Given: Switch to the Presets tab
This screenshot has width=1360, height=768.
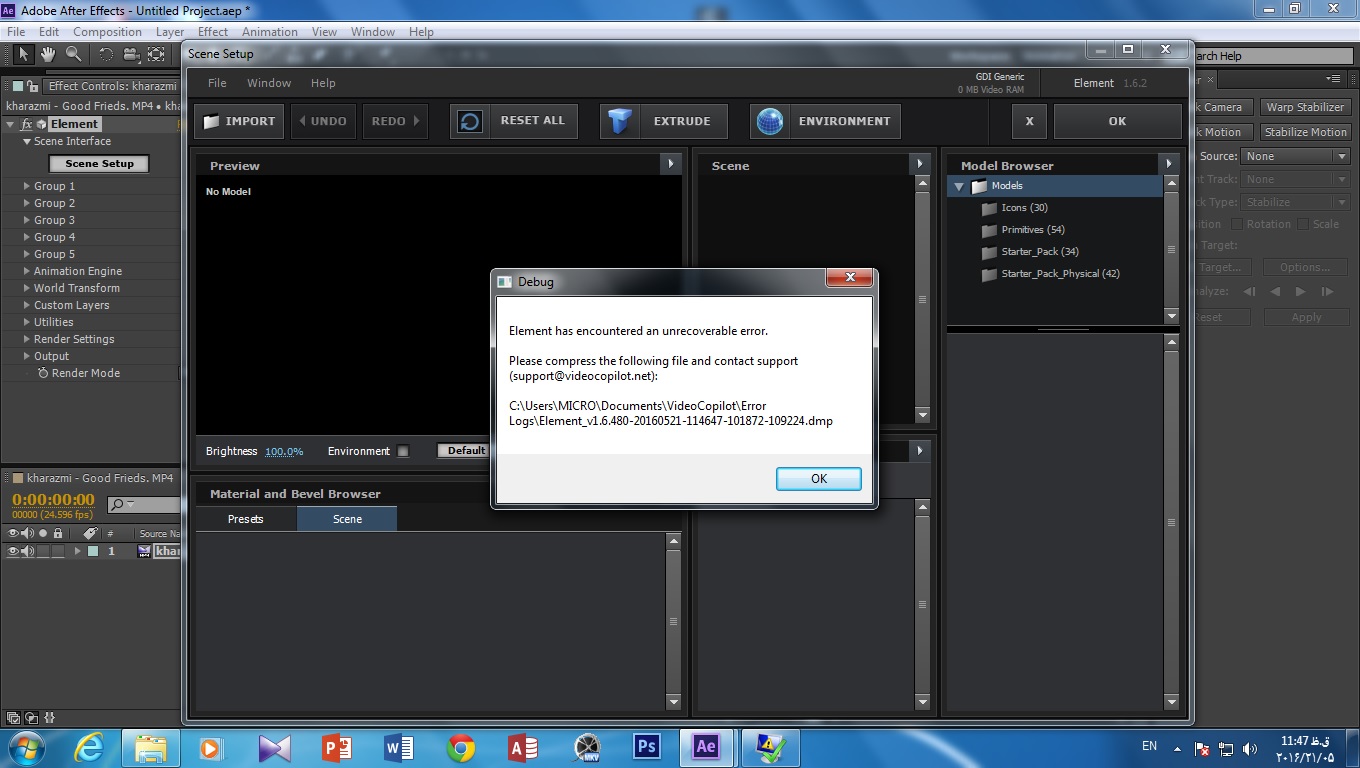Looking at the screenshot, I should coord(246,519).
